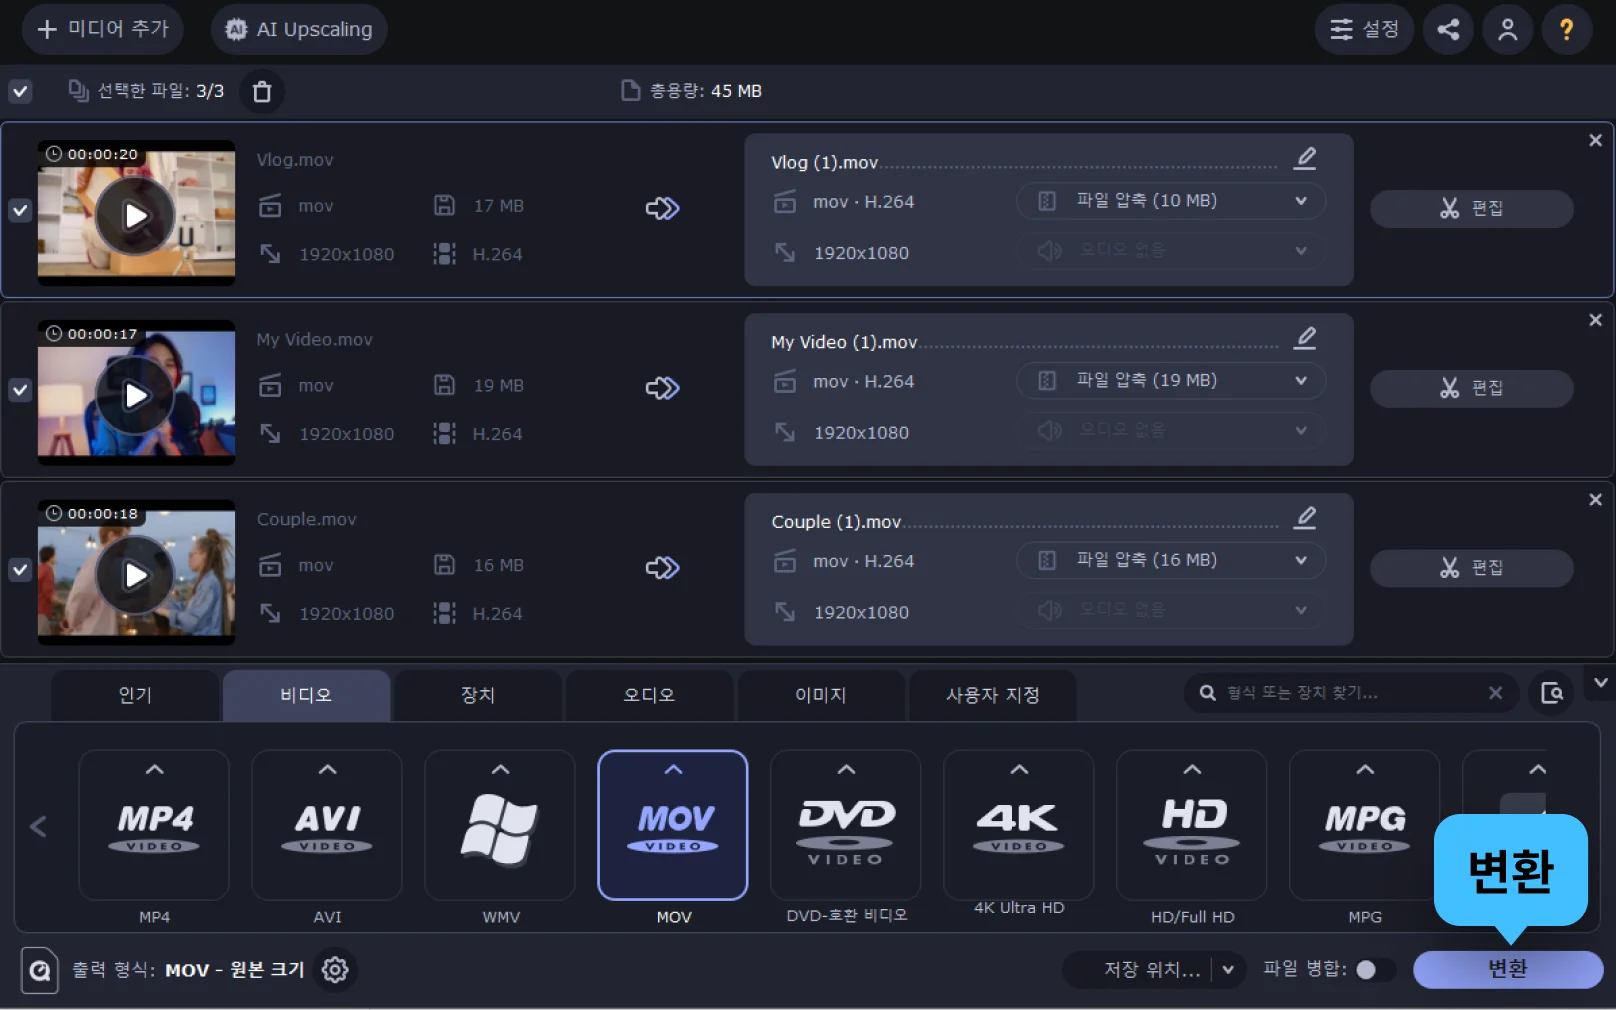Image resolution: width=1616 pixels, height=1010 pixels.
Task: Uncheck the Couple.mov file checkbox
Action: pos(20,570)
